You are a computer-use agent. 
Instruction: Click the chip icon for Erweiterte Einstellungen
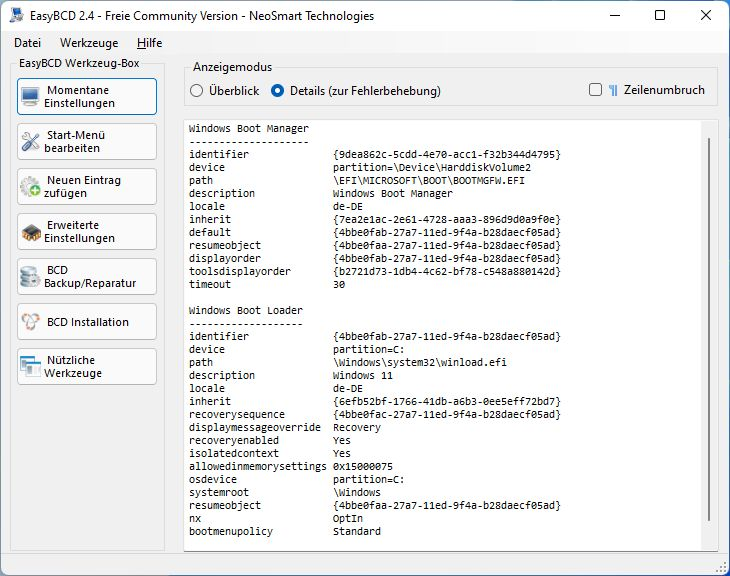click(31, 232)
